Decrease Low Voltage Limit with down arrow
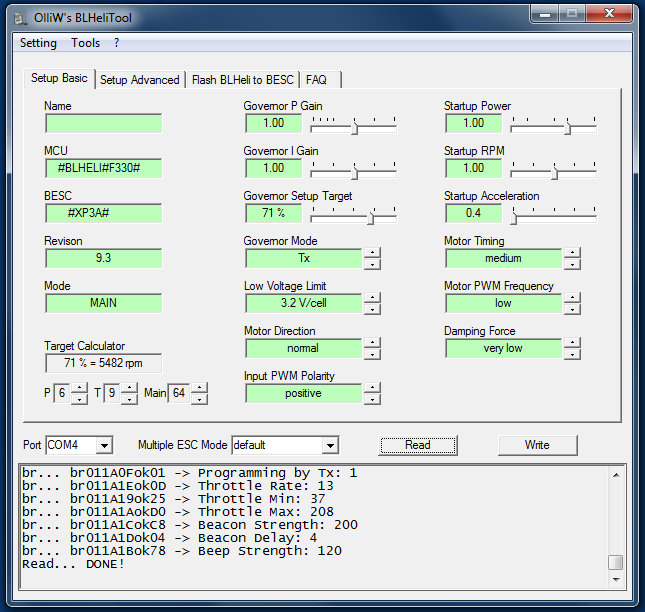 [372, 309]
